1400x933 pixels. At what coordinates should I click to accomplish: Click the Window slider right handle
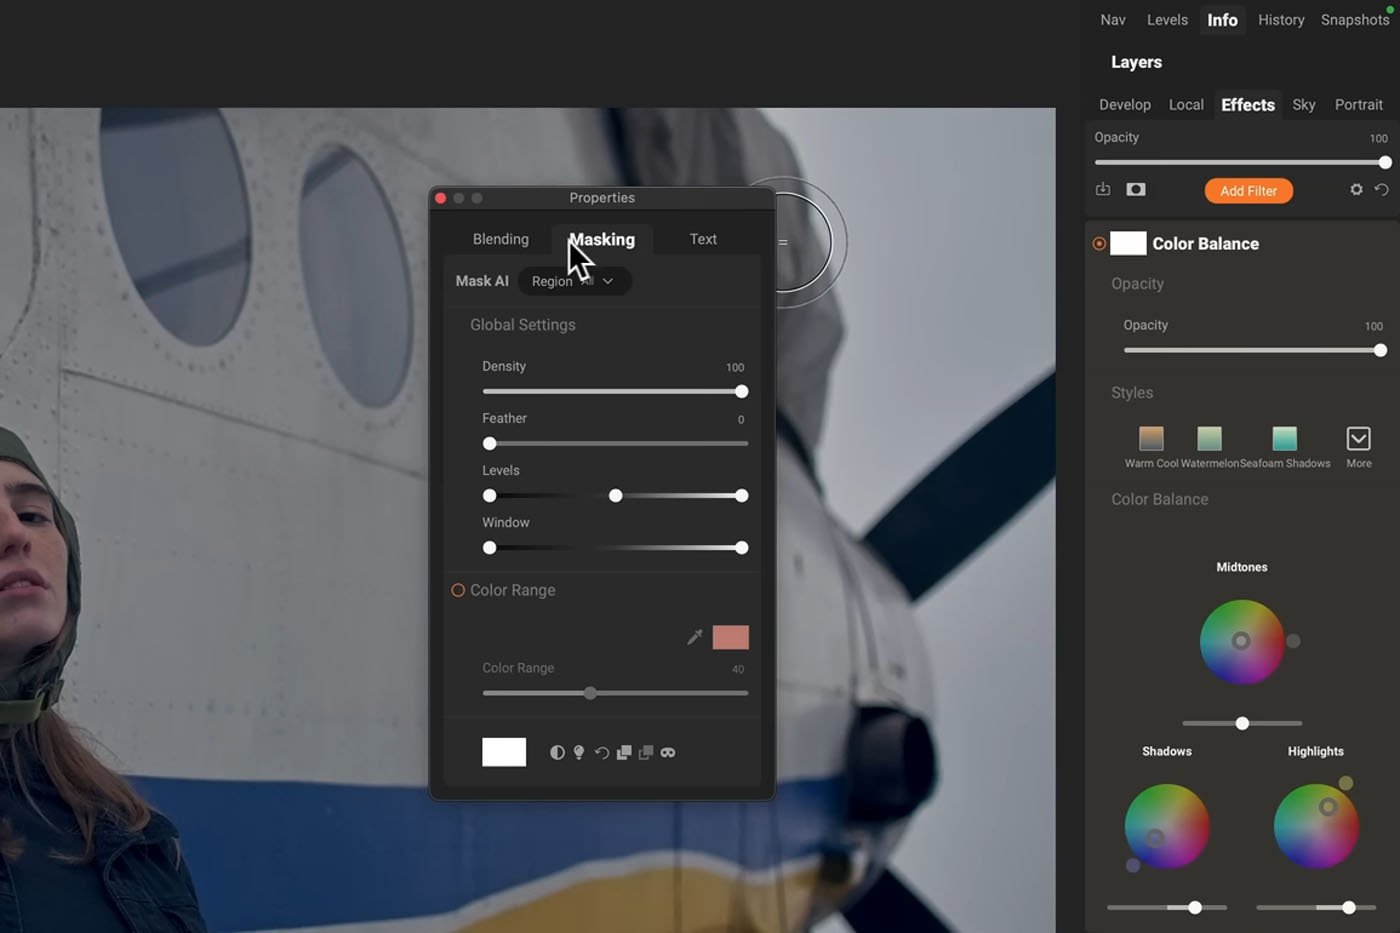click(741, 547)
